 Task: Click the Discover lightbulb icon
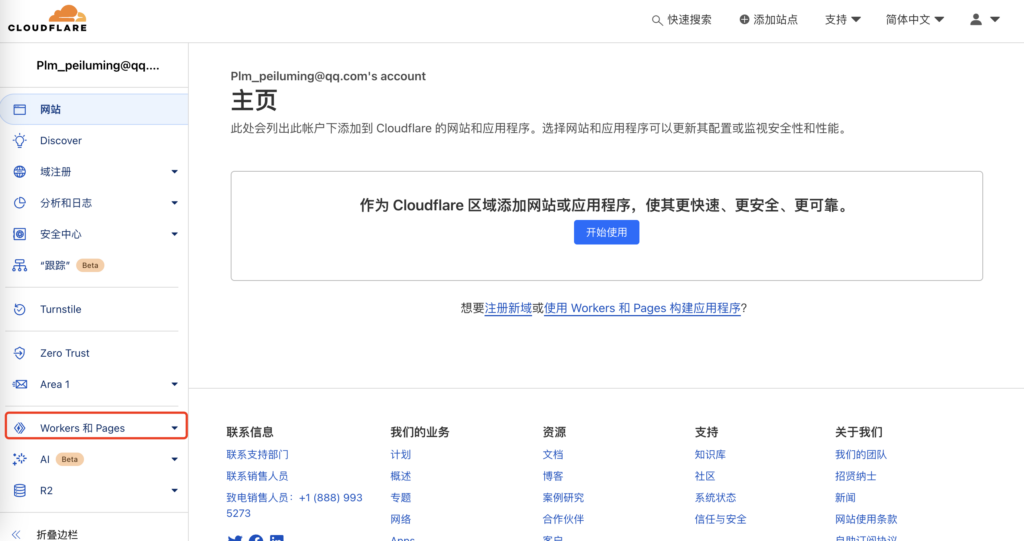[19, 141]
